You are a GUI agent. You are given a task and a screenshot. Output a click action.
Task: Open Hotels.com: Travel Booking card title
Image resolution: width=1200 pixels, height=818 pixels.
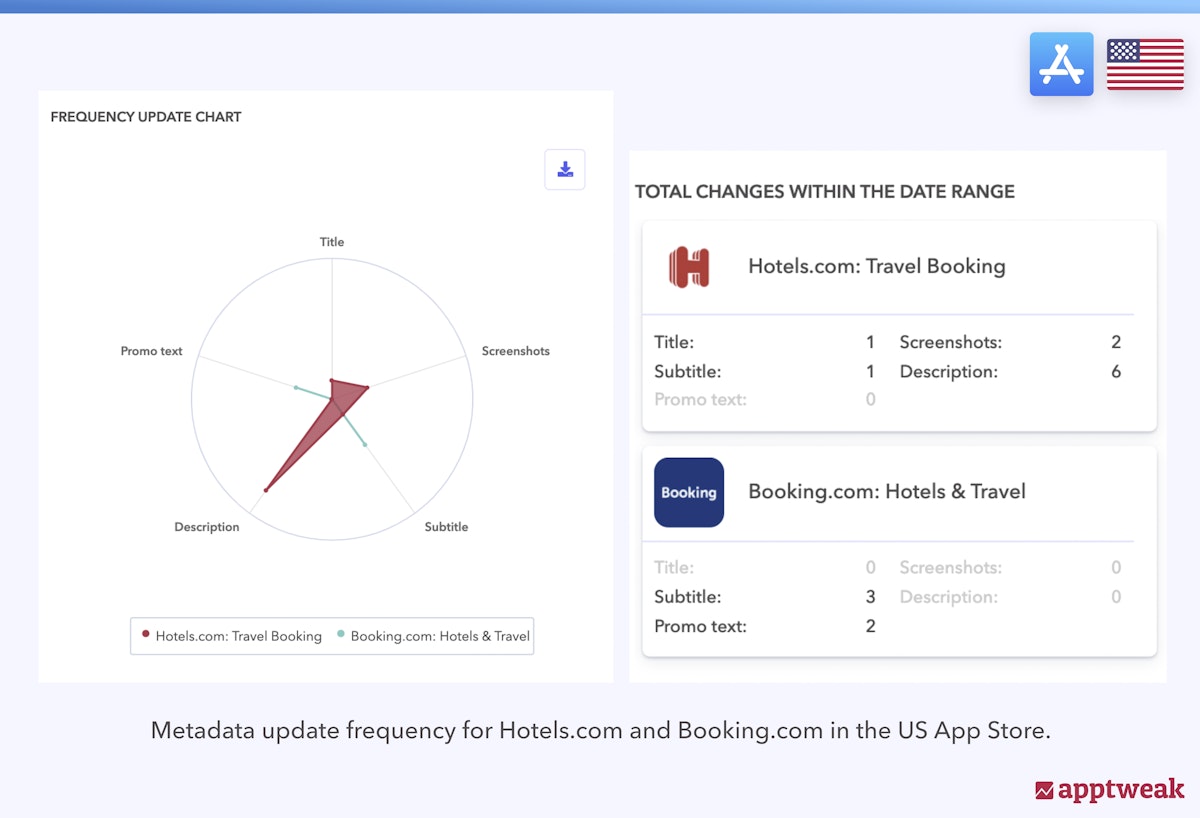(x=876, y=266)
